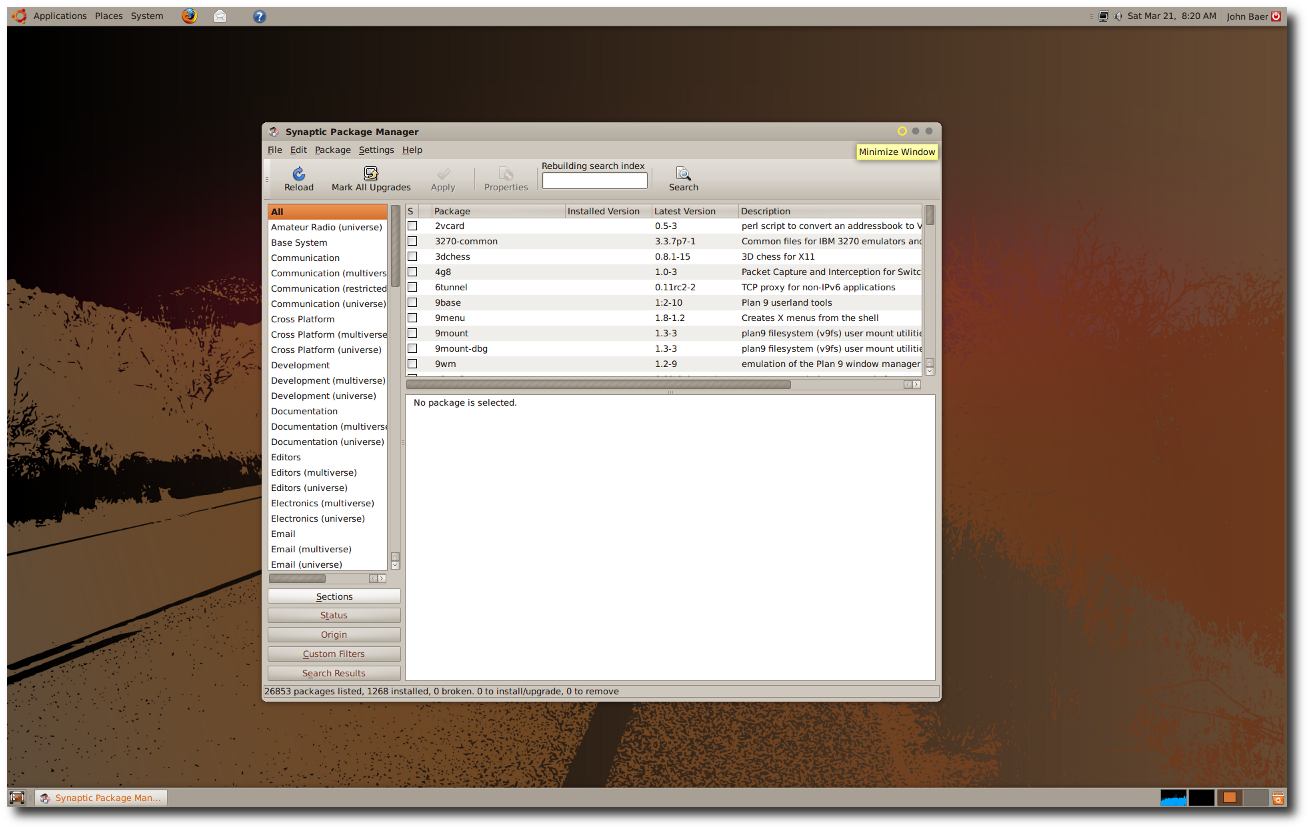Open the Help menu

point(412,150)
